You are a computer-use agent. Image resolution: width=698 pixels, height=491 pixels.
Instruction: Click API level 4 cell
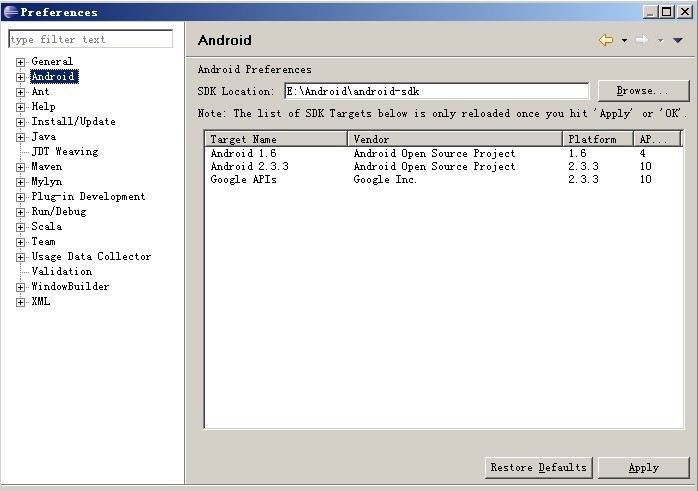click(642, 154)
